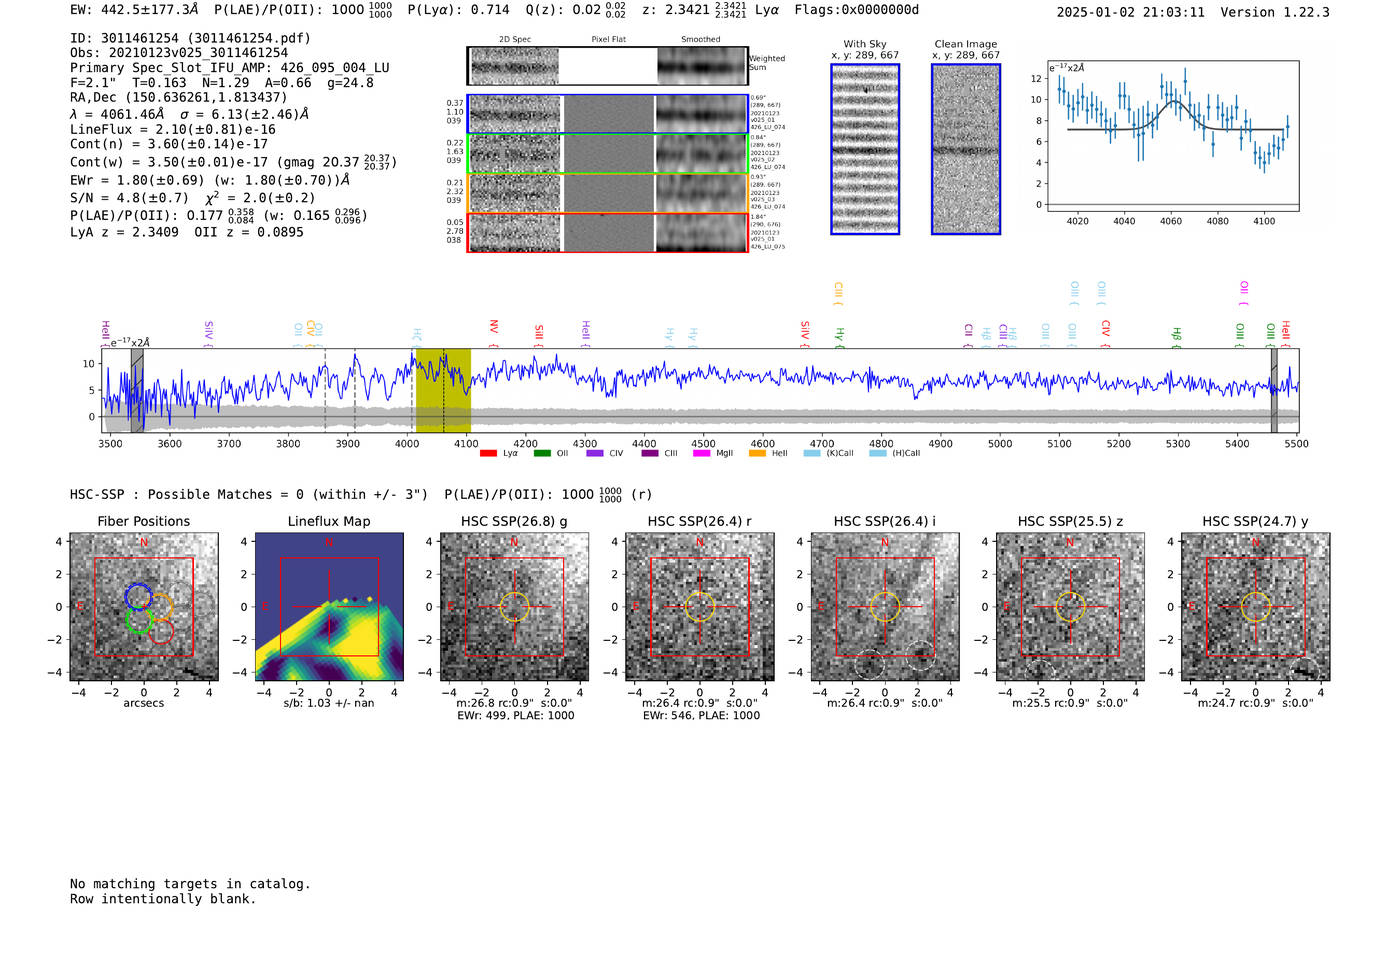Click the CIV purple legend swatch
The height and width of the screenshot is (953, 1400).
595,454
